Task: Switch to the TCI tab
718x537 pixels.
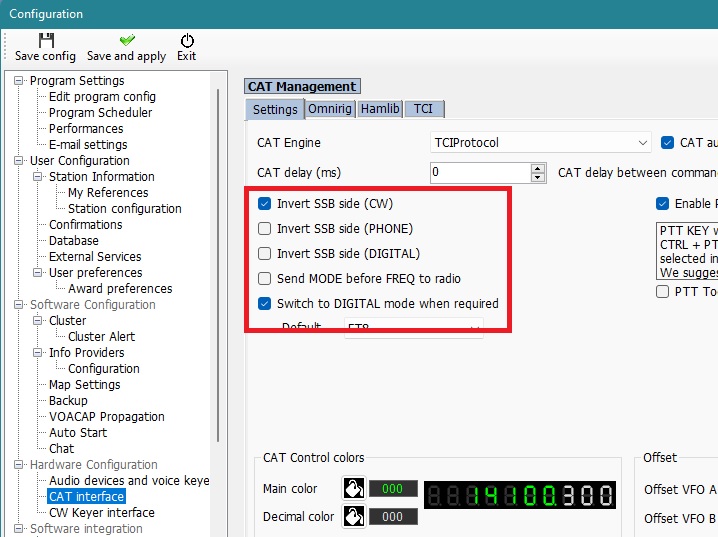Action: [424, 109]
